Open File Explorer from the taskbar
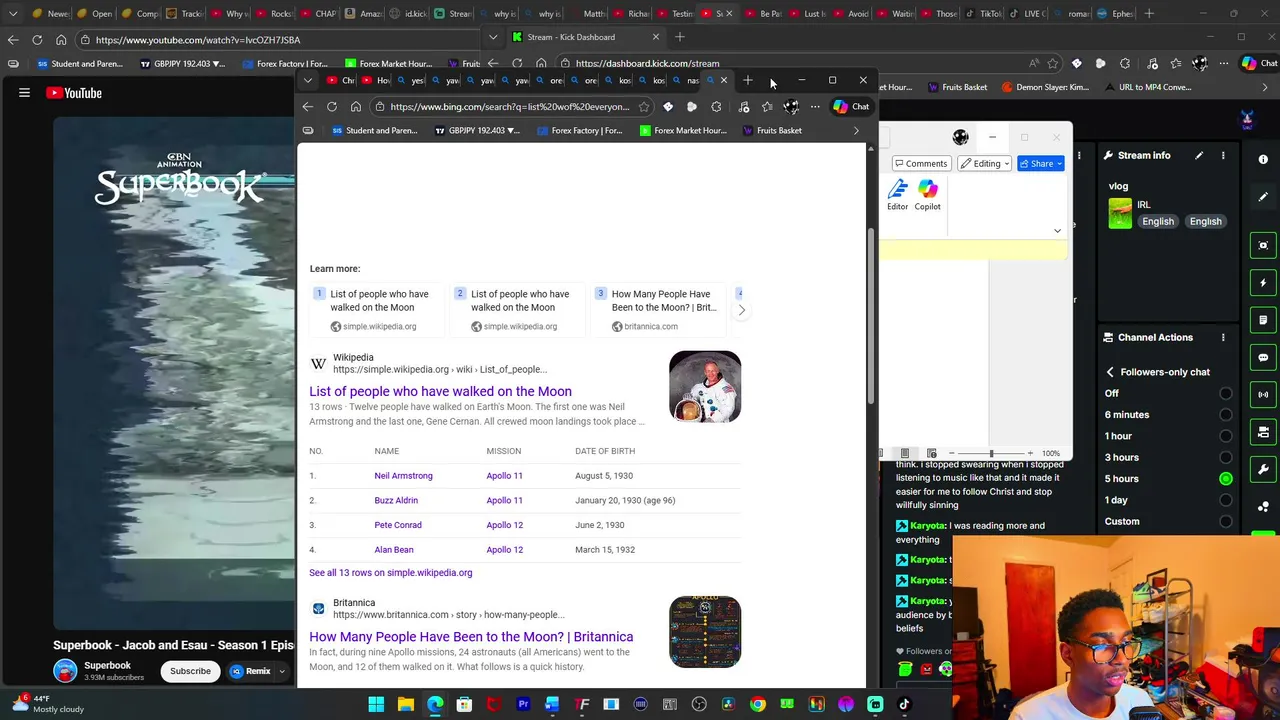 click(x=406, y=704)
